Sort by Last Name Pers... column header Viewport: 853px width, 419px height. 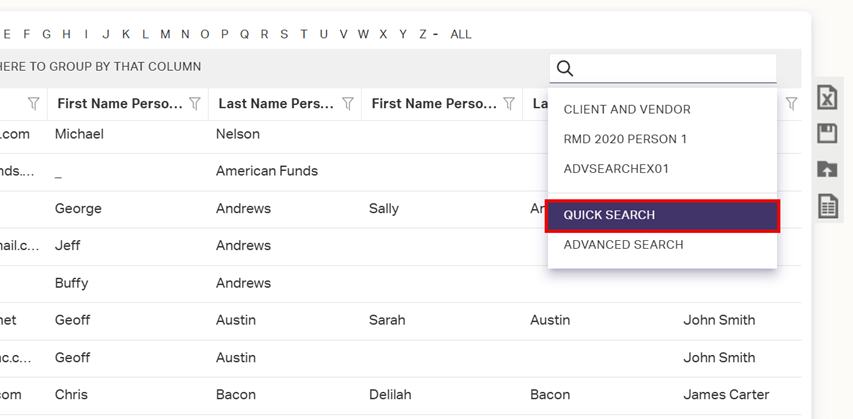pyautogui.click(x=274, y=103)
